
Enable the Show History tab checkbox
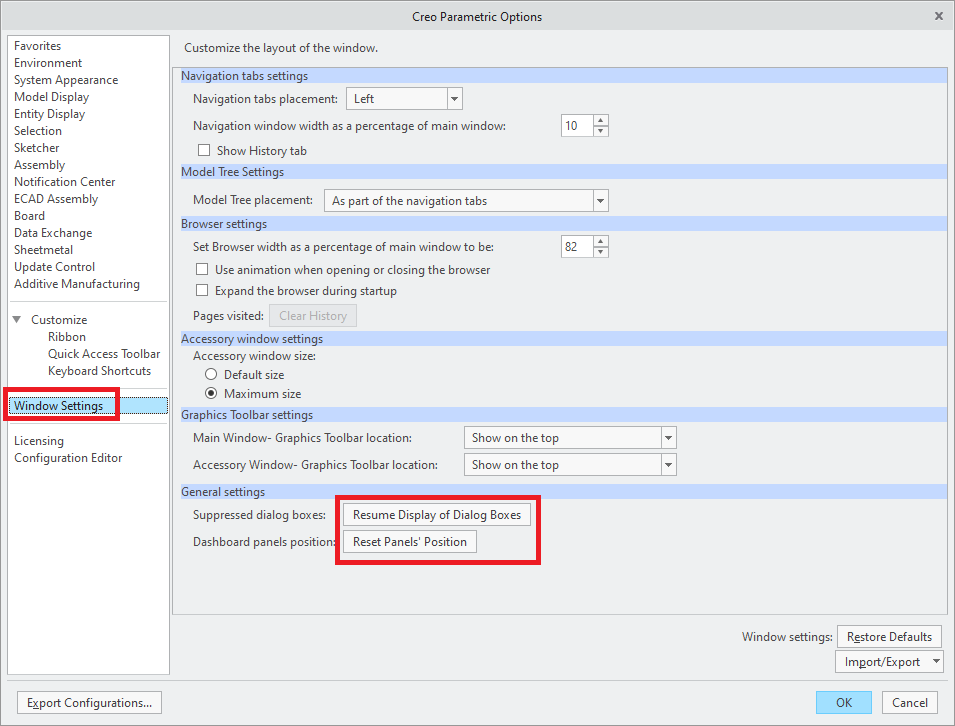pos(204,149)
